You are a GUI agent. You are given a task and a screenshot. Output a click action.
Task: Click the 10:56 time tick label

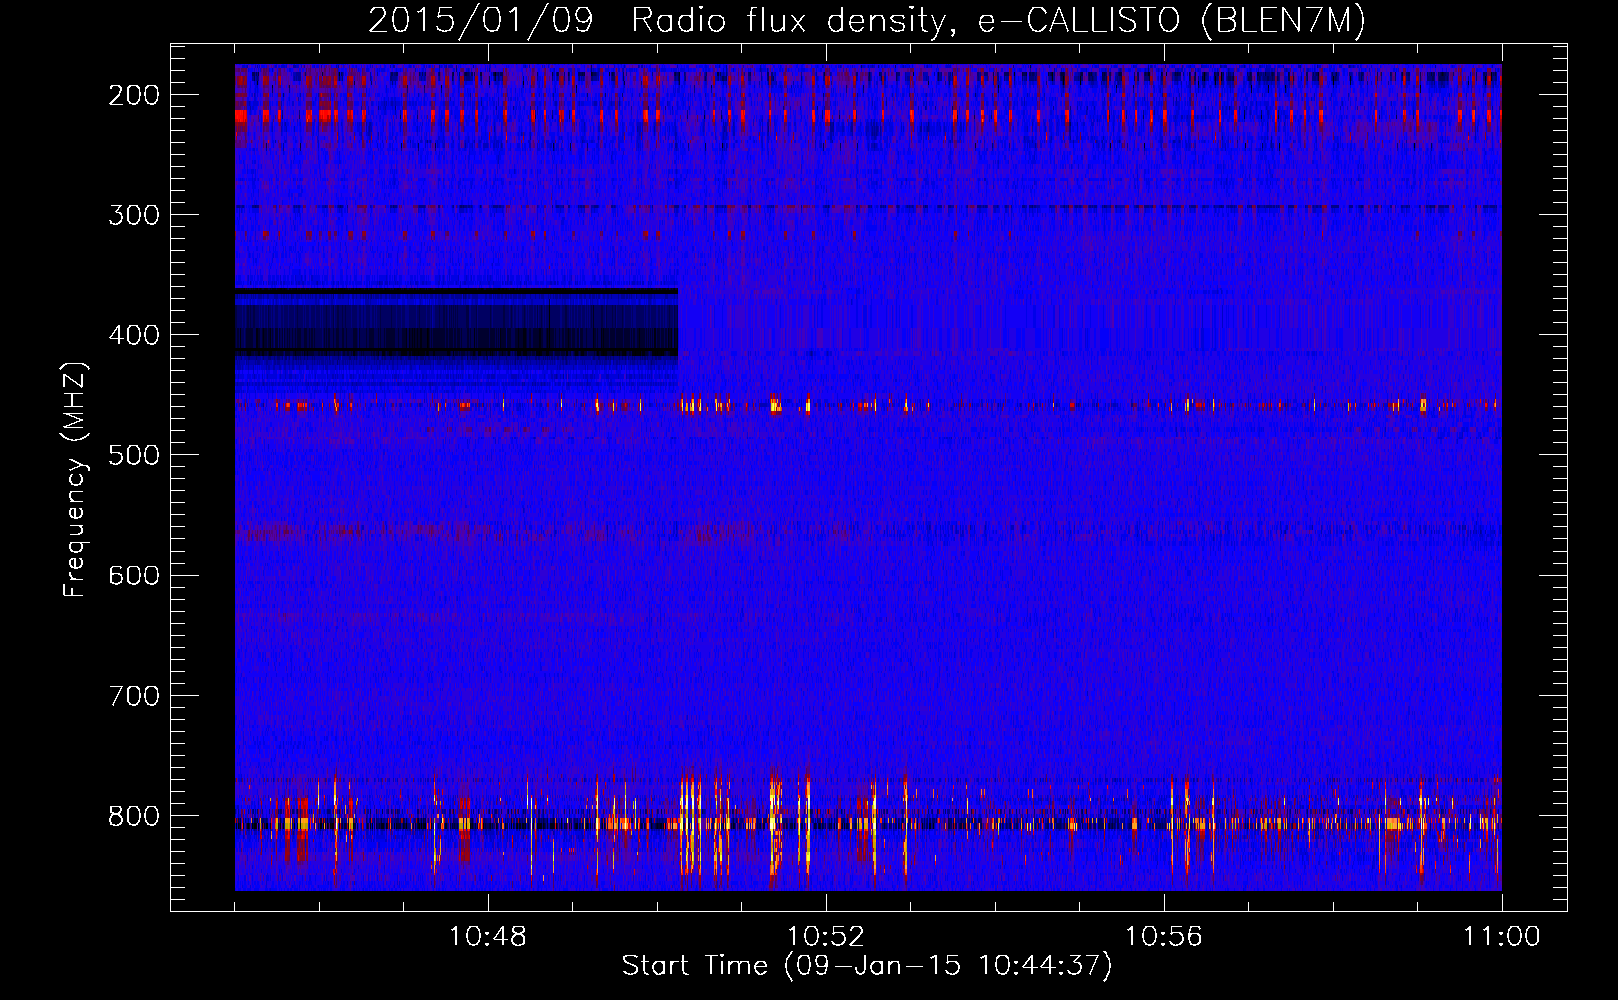pyautogui.click(x=1164, y=937)
